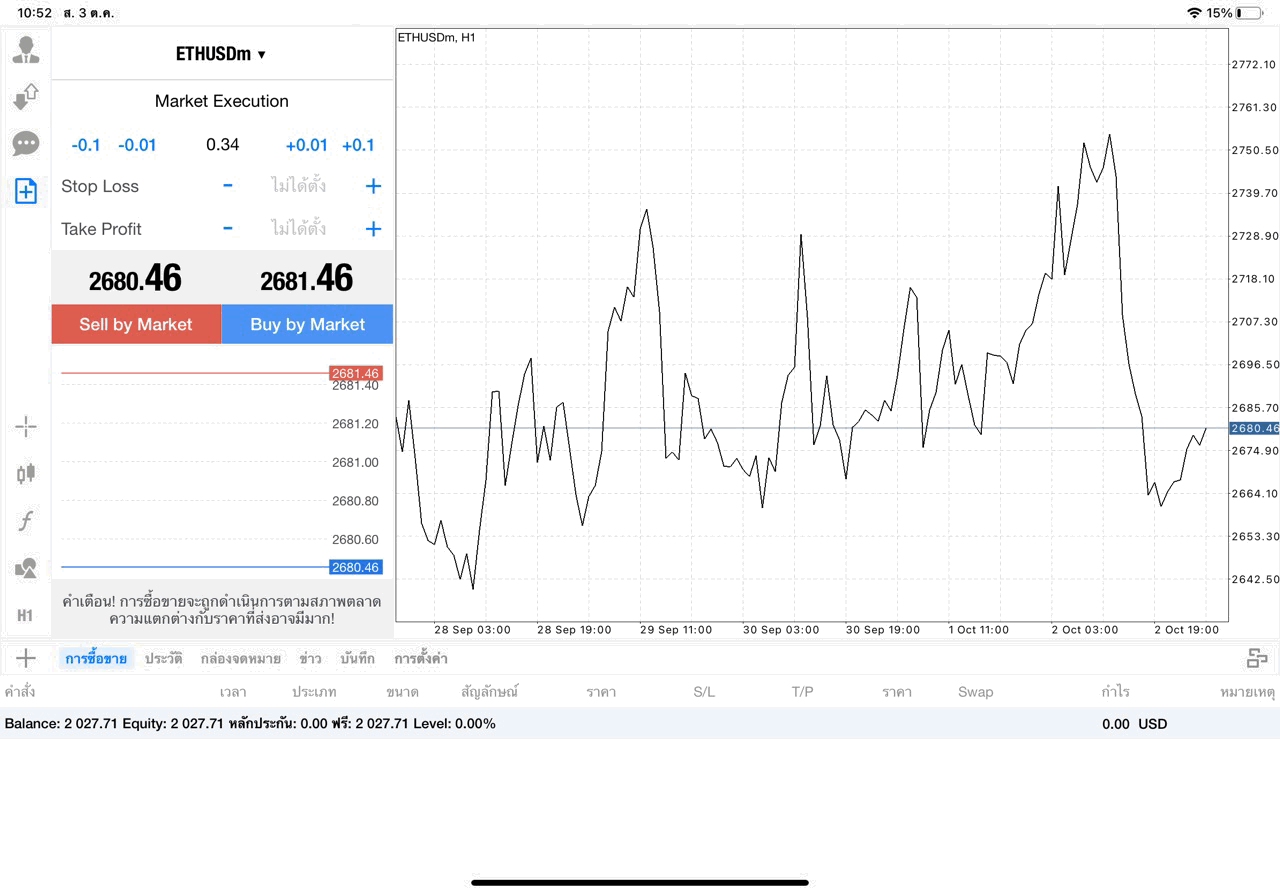Open the บันทึก tab

pos(357,659)
